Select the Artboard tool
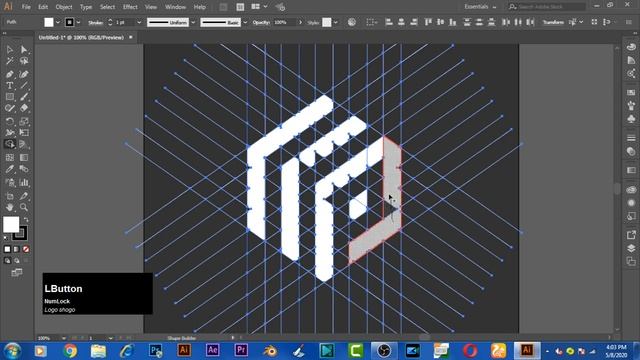 pos(9,196)
